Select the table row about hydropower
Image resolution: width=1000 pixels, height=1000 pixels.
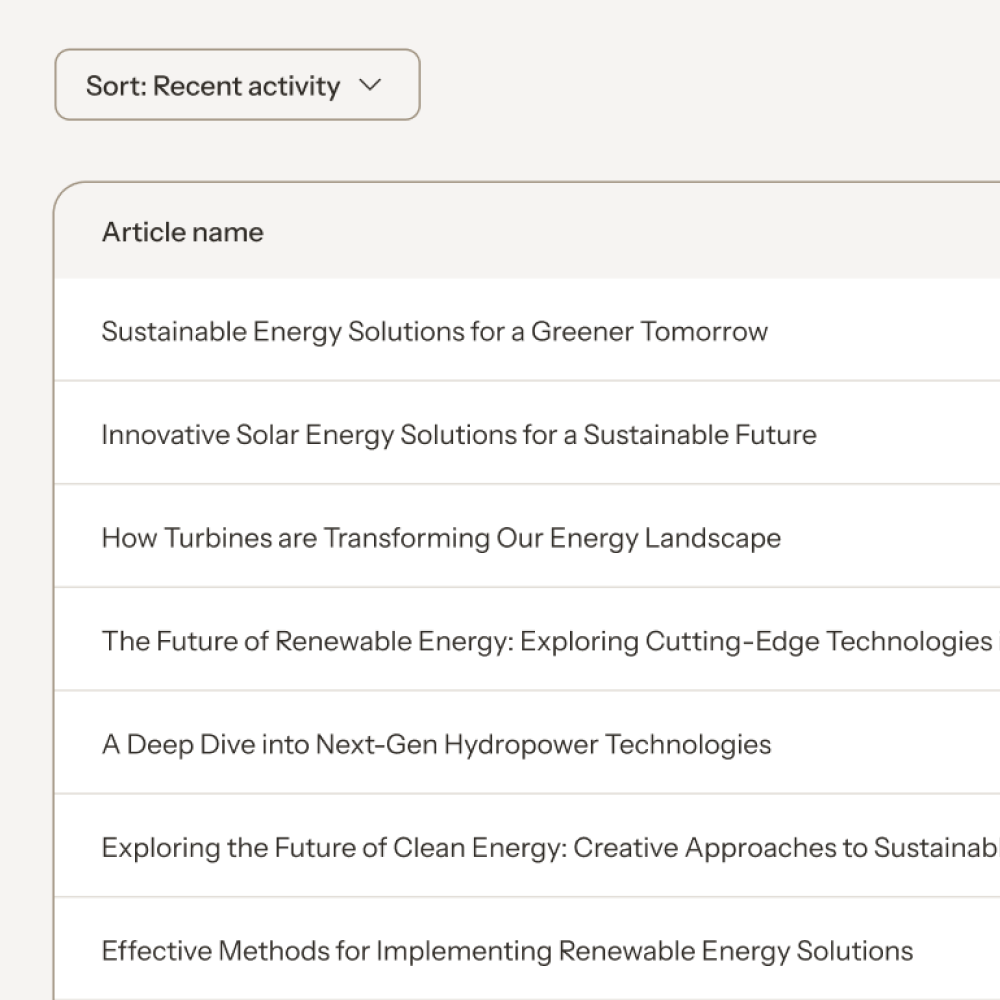tap(880, 744)
